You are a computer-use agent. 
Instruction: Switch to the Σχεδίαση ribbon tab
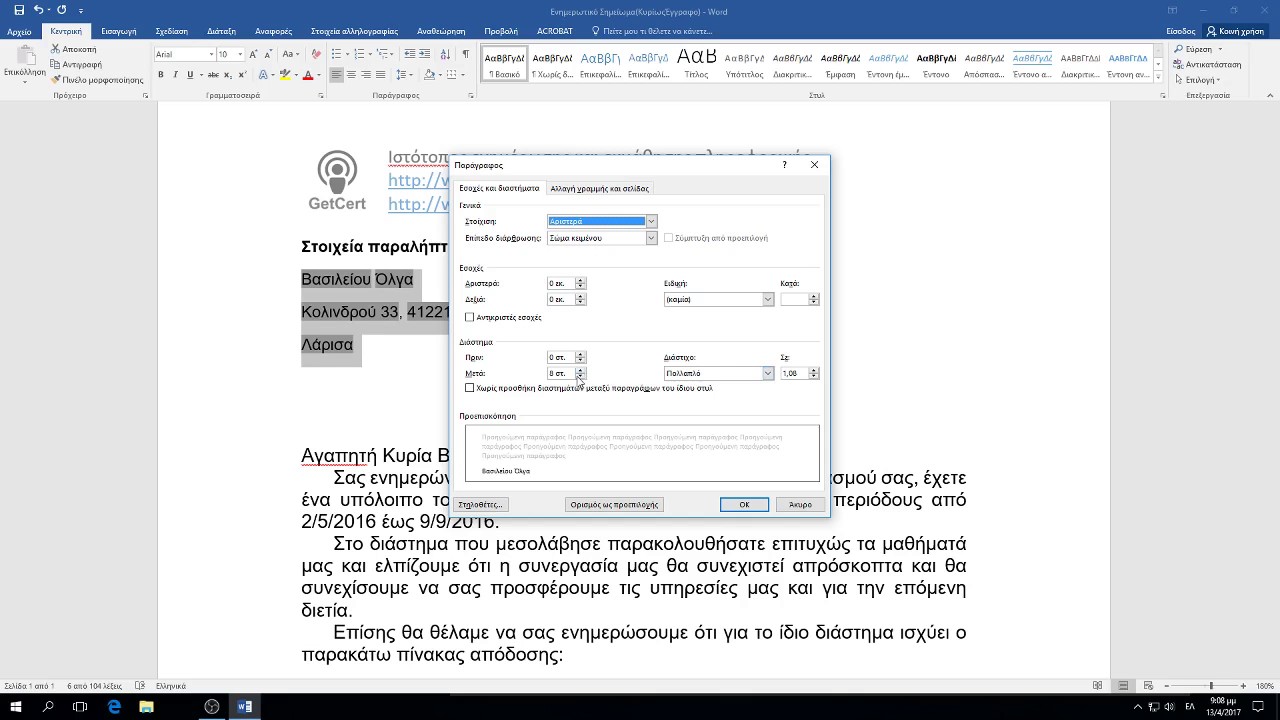pos(171,31)
